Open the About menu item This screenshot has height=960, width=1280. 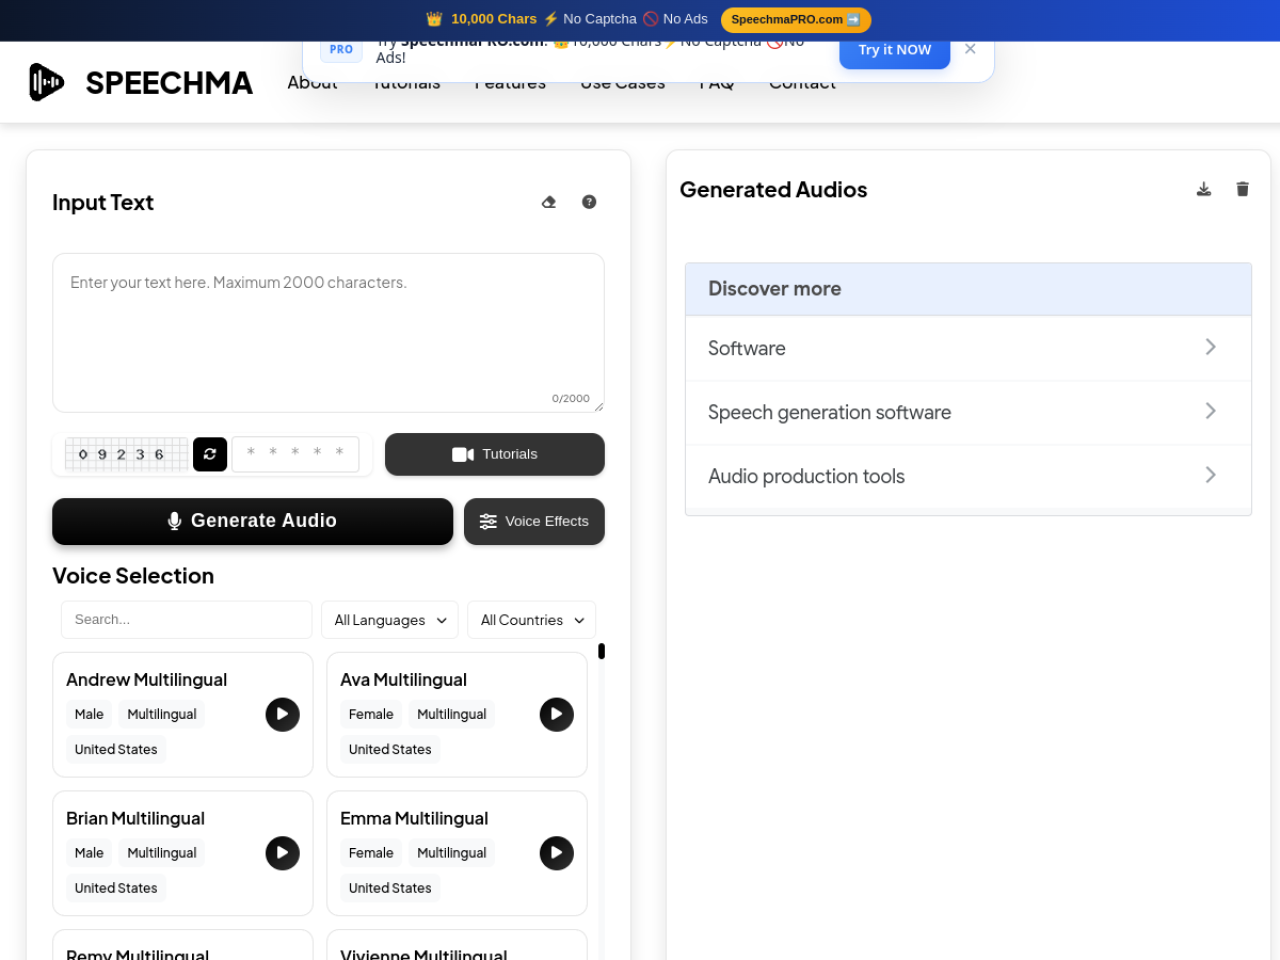point(312,83)
